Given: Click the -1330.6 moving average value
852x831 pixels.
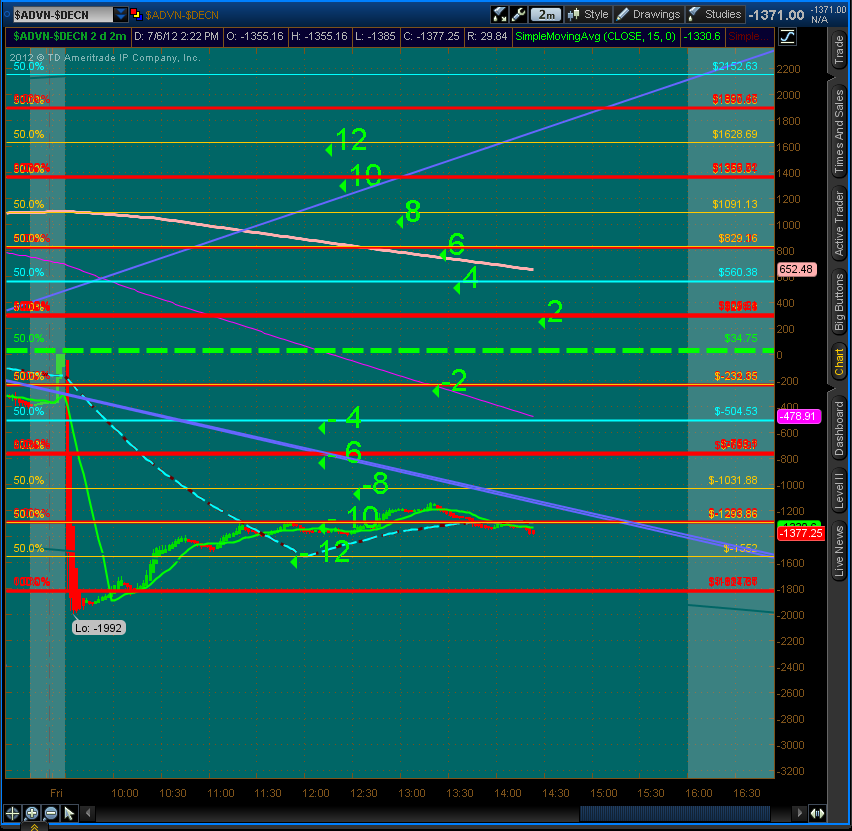Looking at the screenshot, I should (702, 36).
